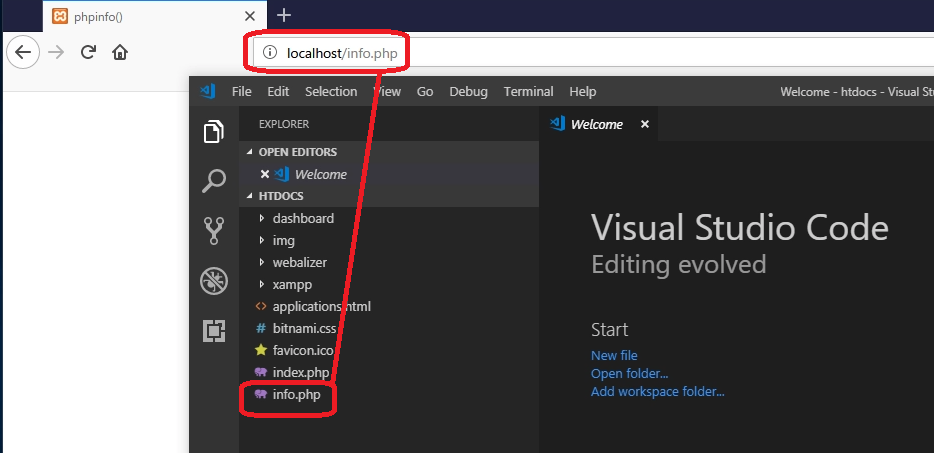Open the Selection menu
Image resolution: width=934 pixels, height=453 pixels.
[331, 92]
